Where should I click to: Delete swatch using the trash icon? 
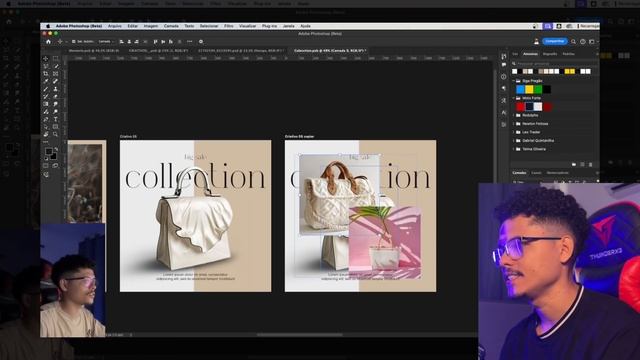click(590, 164)
